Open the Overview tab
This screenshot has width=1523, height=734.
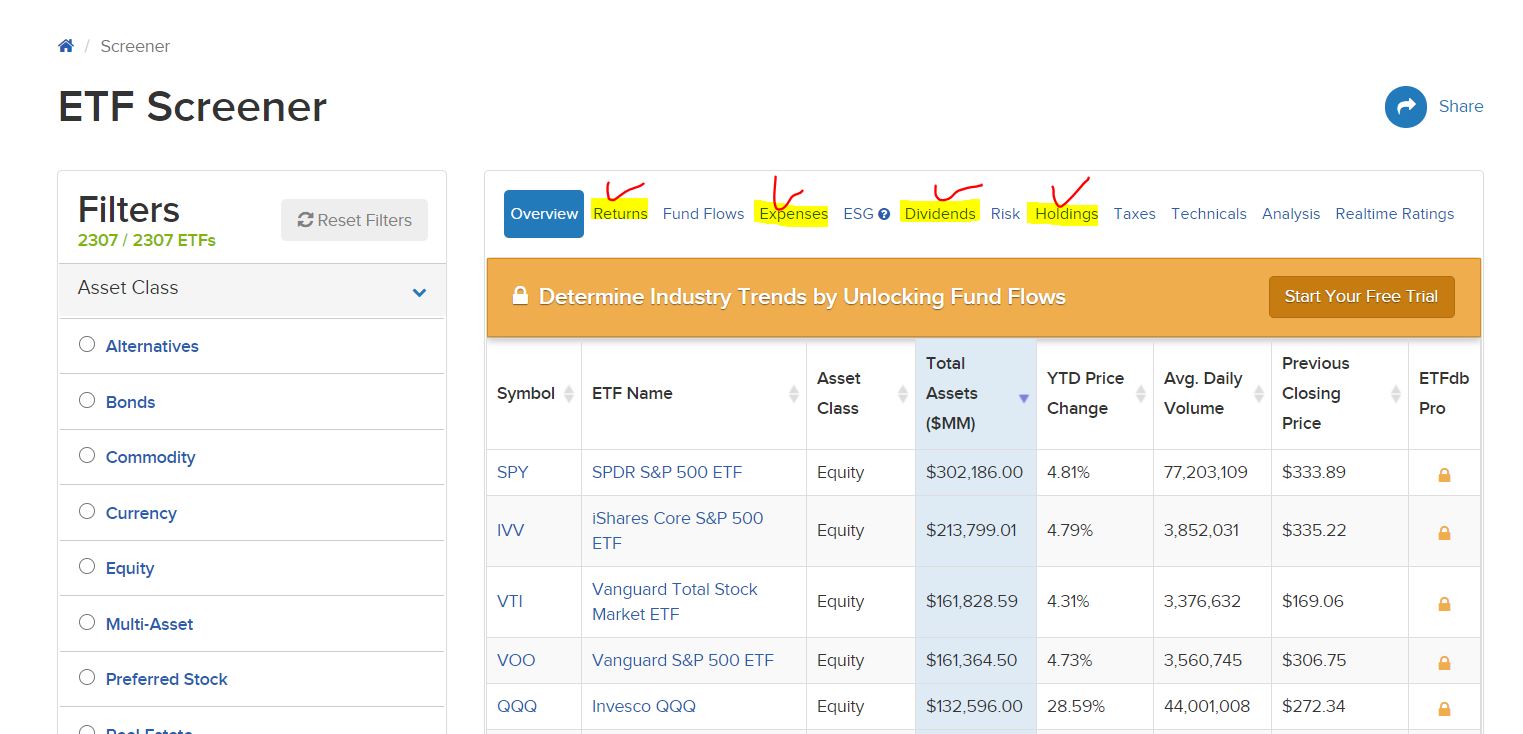point(544,214)
